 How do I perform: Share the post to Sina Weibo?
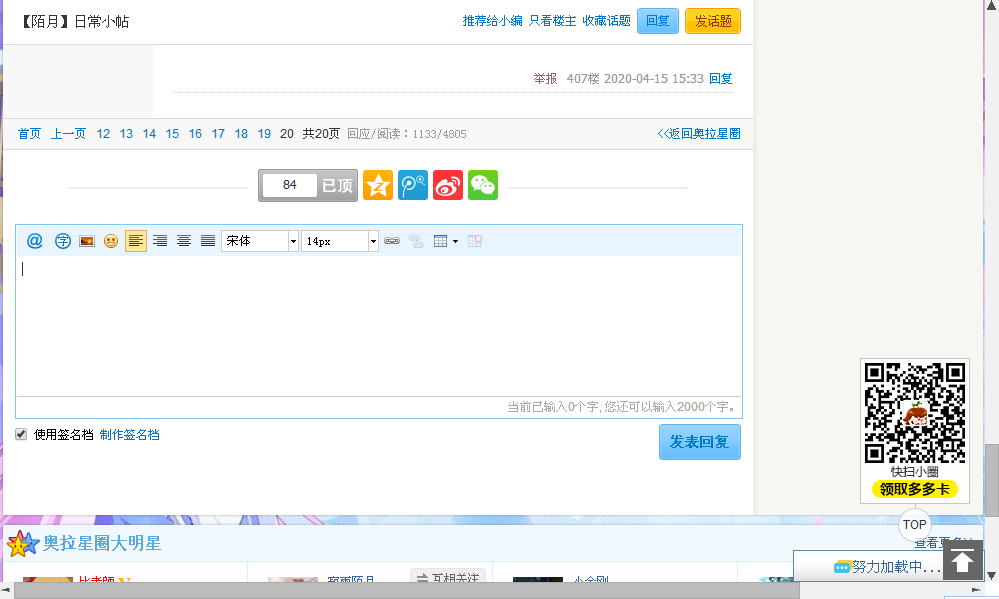[448, 185]
